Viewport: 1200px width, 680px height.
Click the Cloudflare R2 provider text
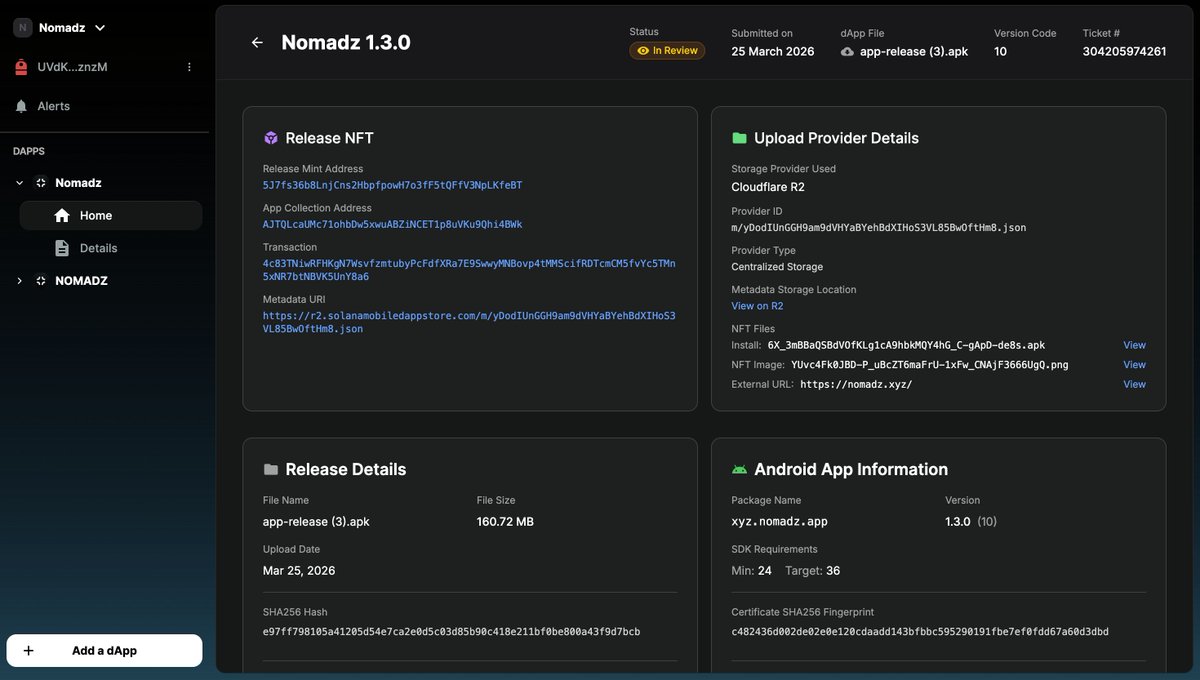[x=768, y=187]
